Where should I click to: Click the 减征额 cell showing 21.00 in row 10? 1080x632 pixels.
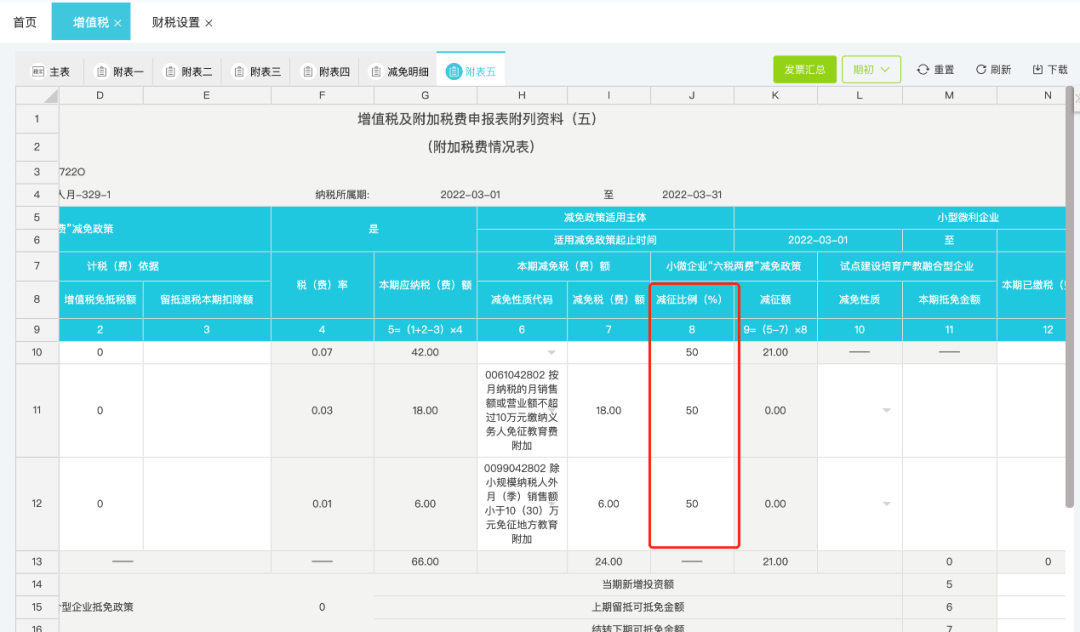coord(776,352)
